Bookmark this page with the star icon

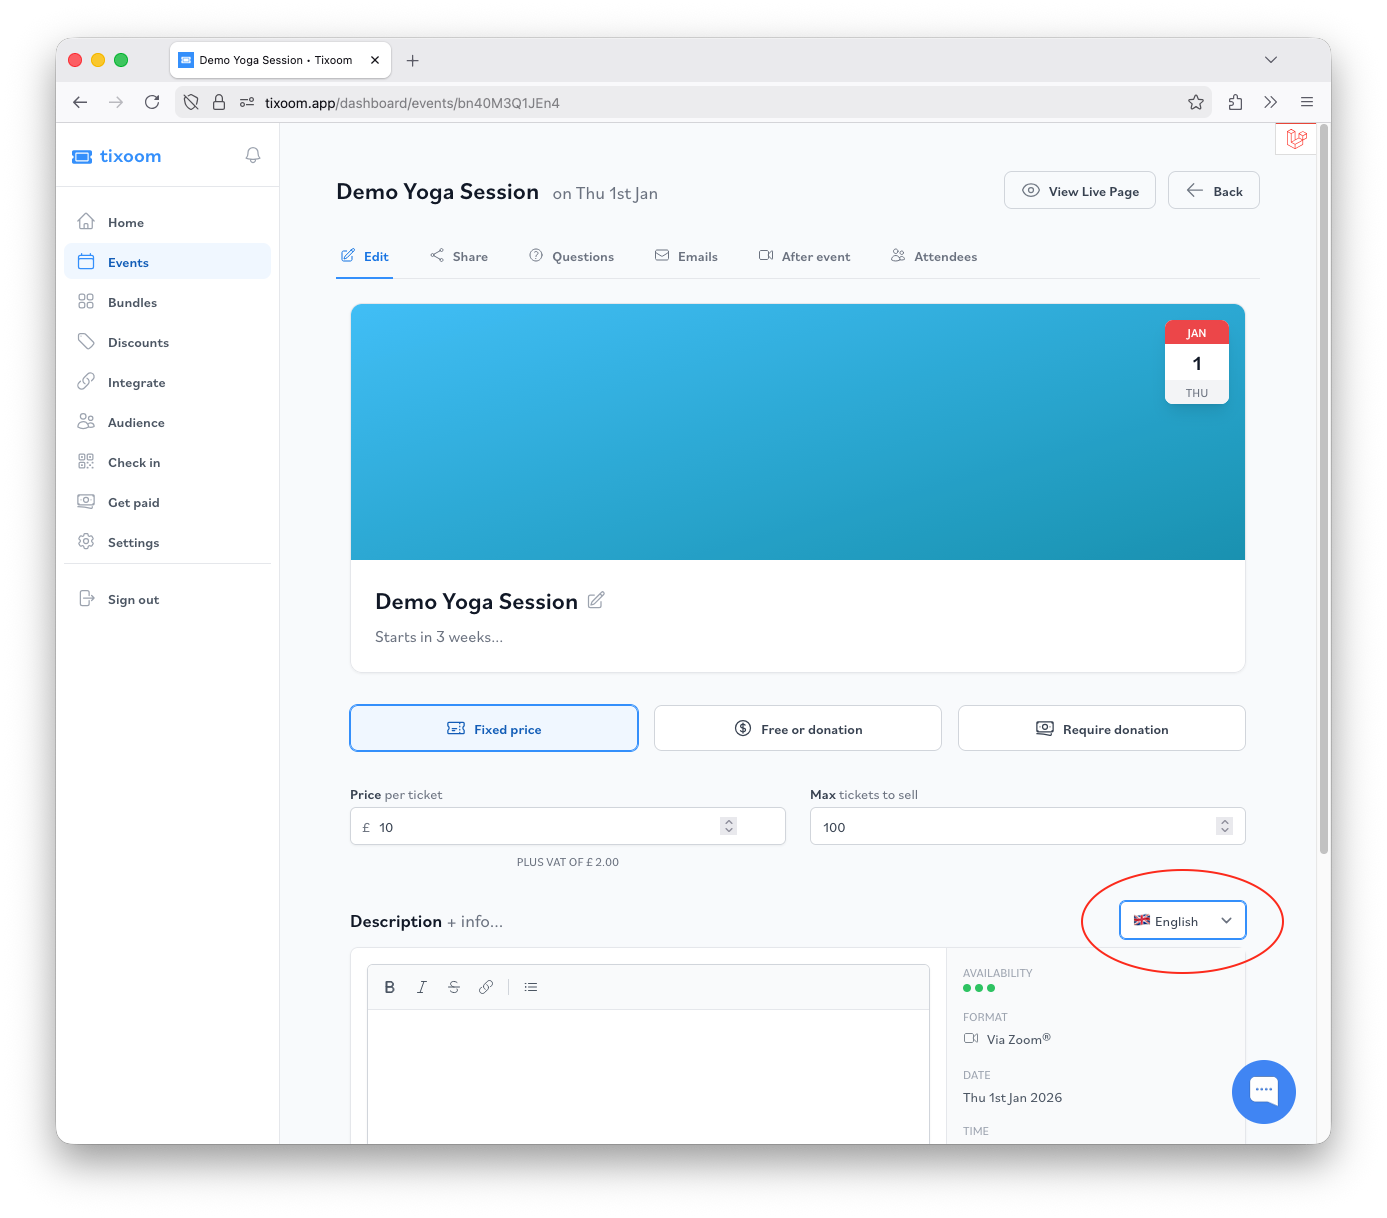click(x=1195, y=102)
